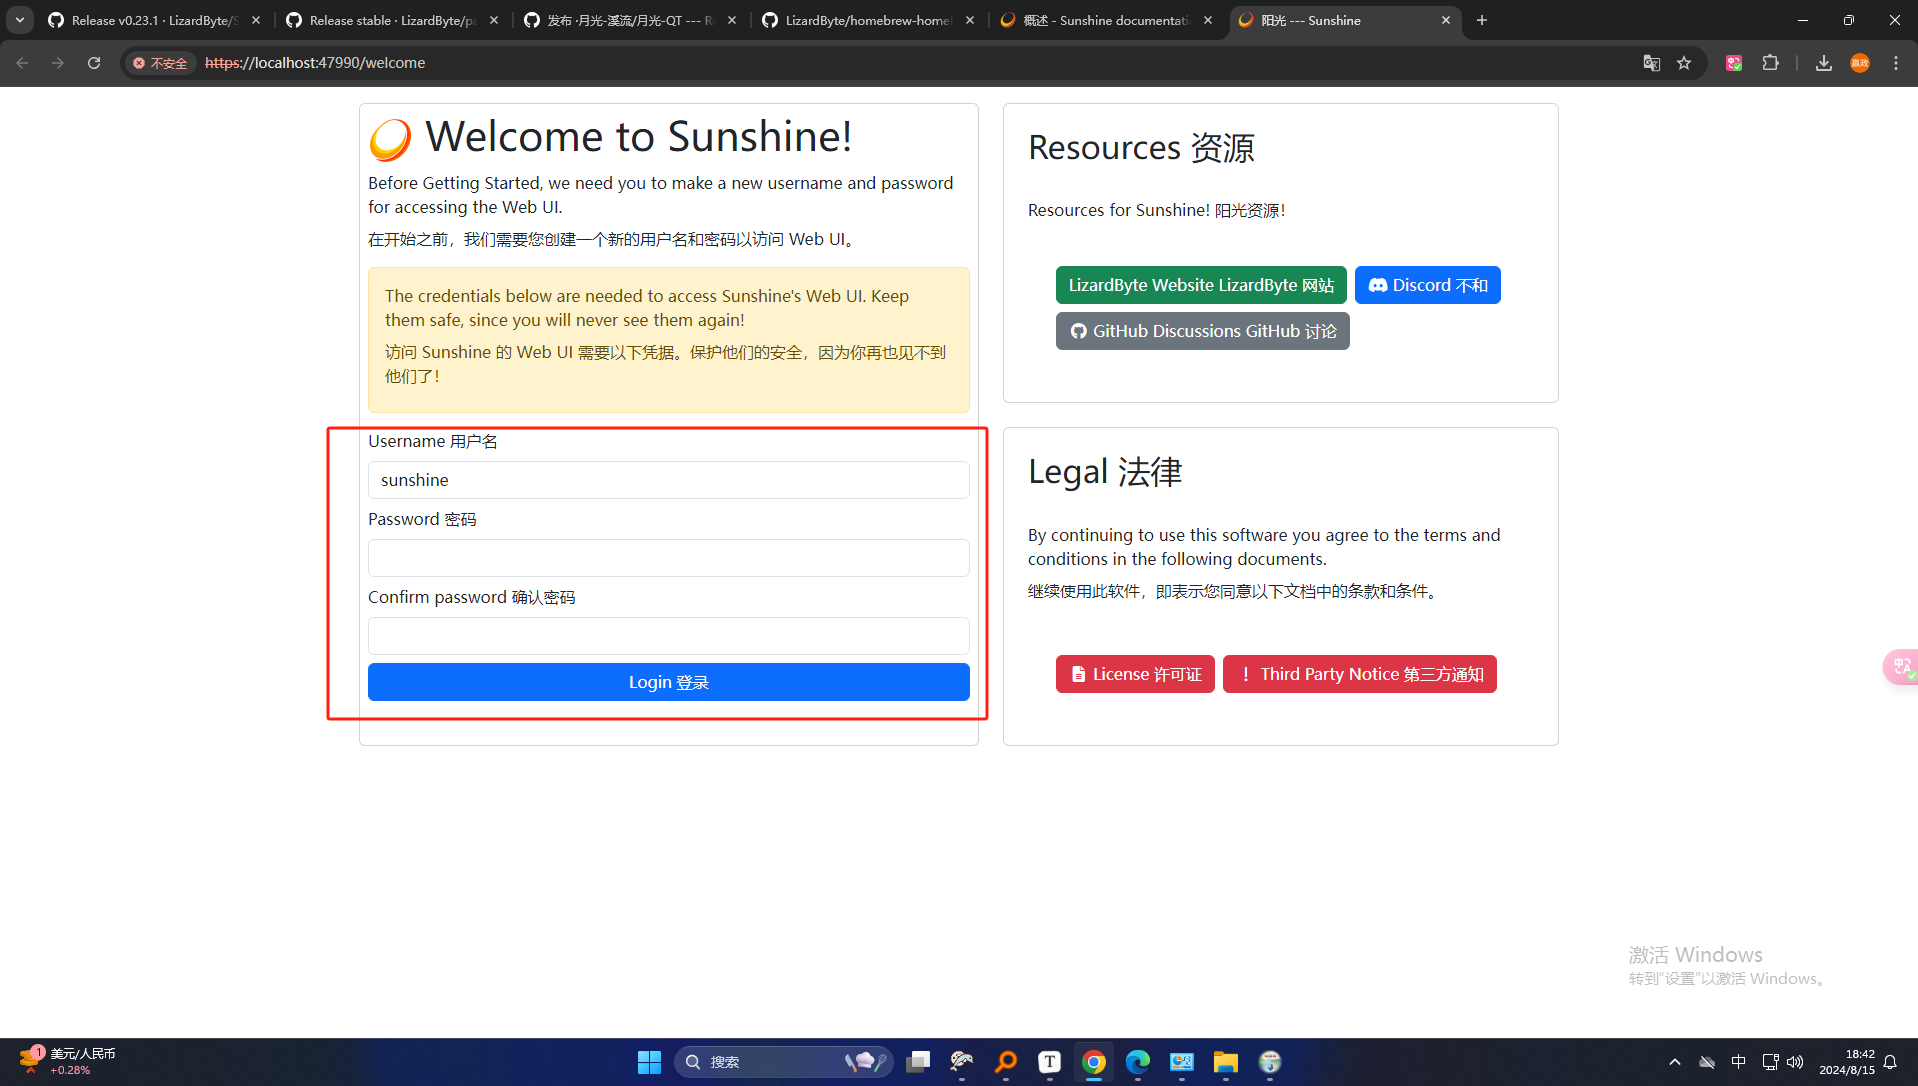Click the taskbar 搜索 search box
Image resolution: width=1918 pixels, height=1086 pixels.
[783, 1062]
